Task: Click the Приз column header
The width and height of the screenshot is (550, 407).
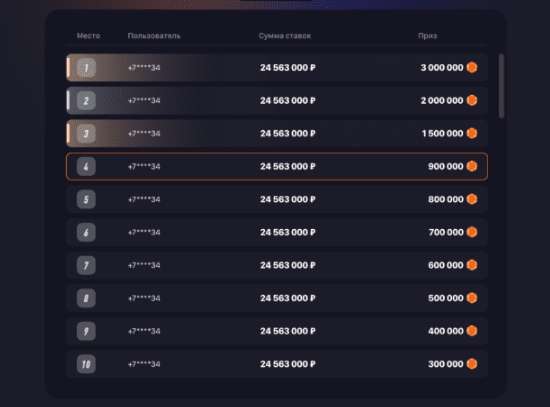Action: 427,36
